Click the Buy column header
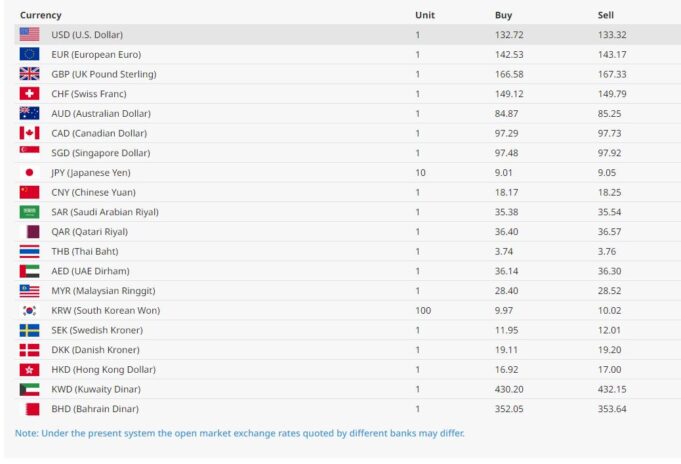The image size is (681, 464). (x=503, y=15)
